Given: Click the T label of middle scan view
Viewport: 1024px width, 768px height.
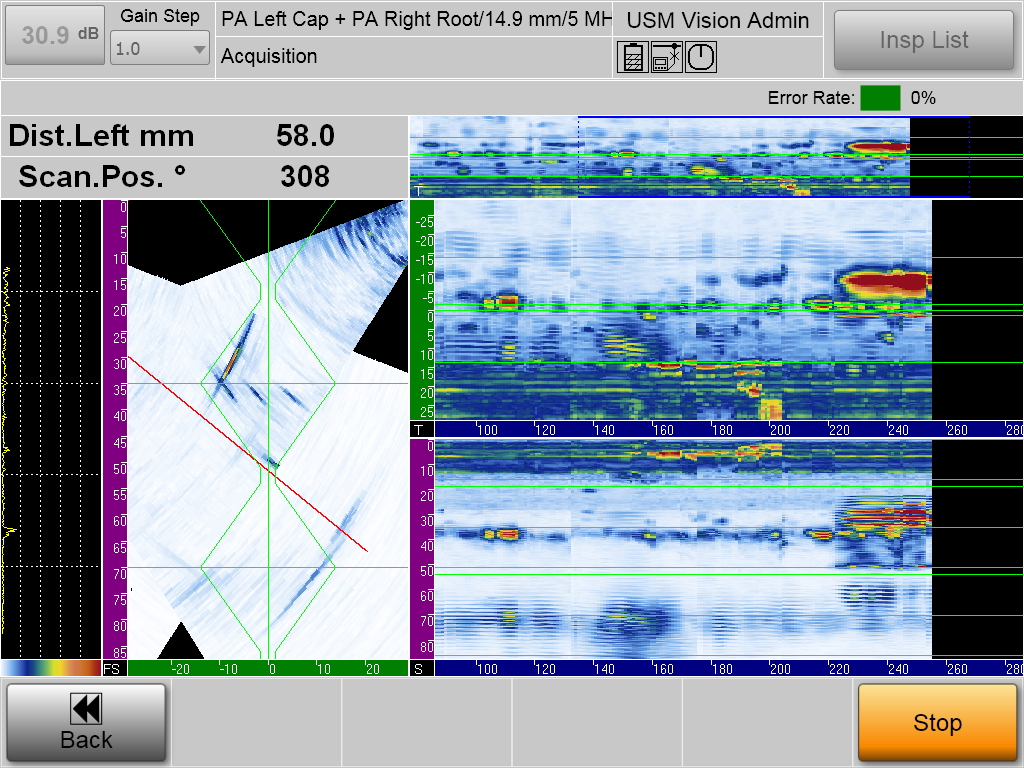Looking at the screenshot, I should click(x=418, y=429).
